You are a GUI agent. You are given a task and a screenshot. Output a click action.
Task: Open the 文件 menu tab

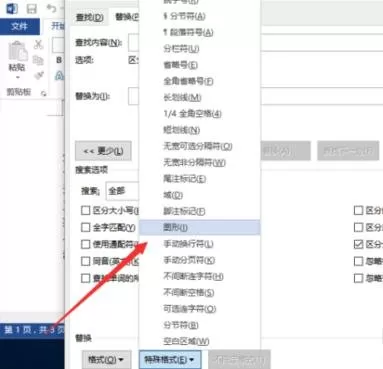(x=19, y=26)
